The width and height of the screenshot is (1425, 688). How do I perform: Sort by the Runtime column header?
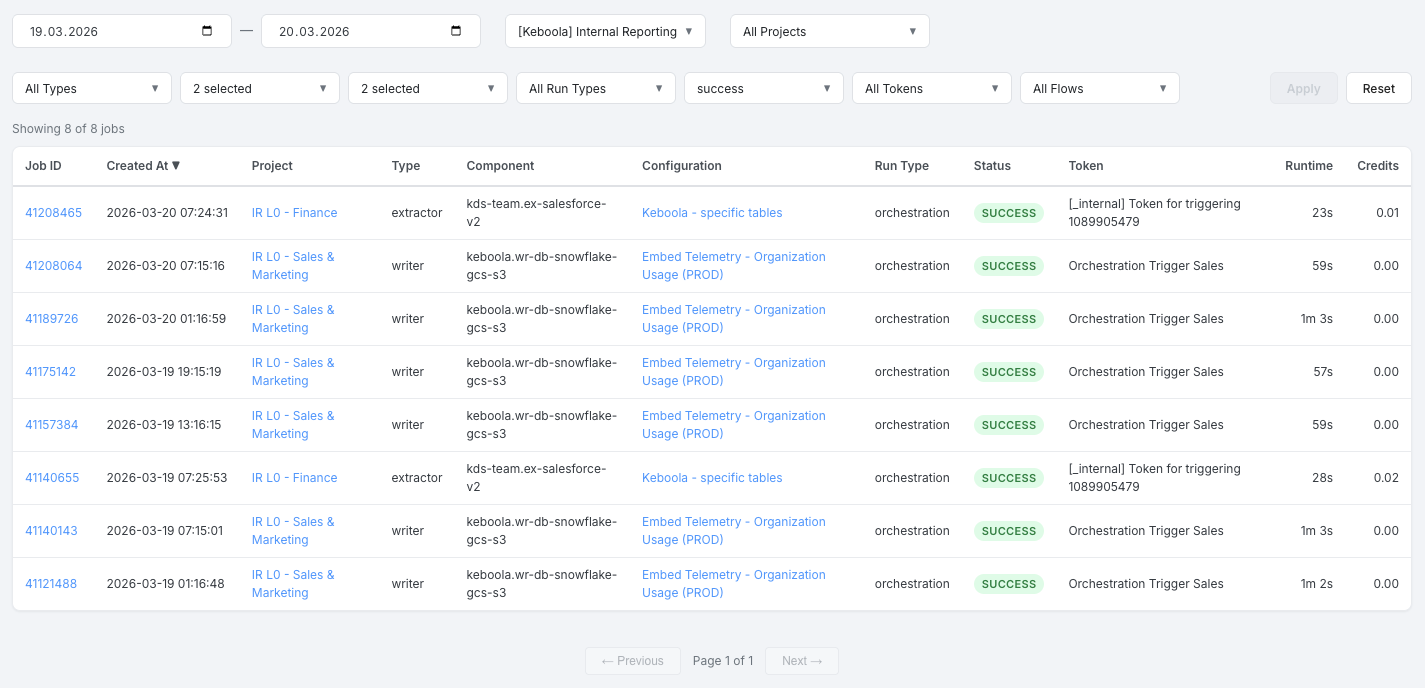1308,166
